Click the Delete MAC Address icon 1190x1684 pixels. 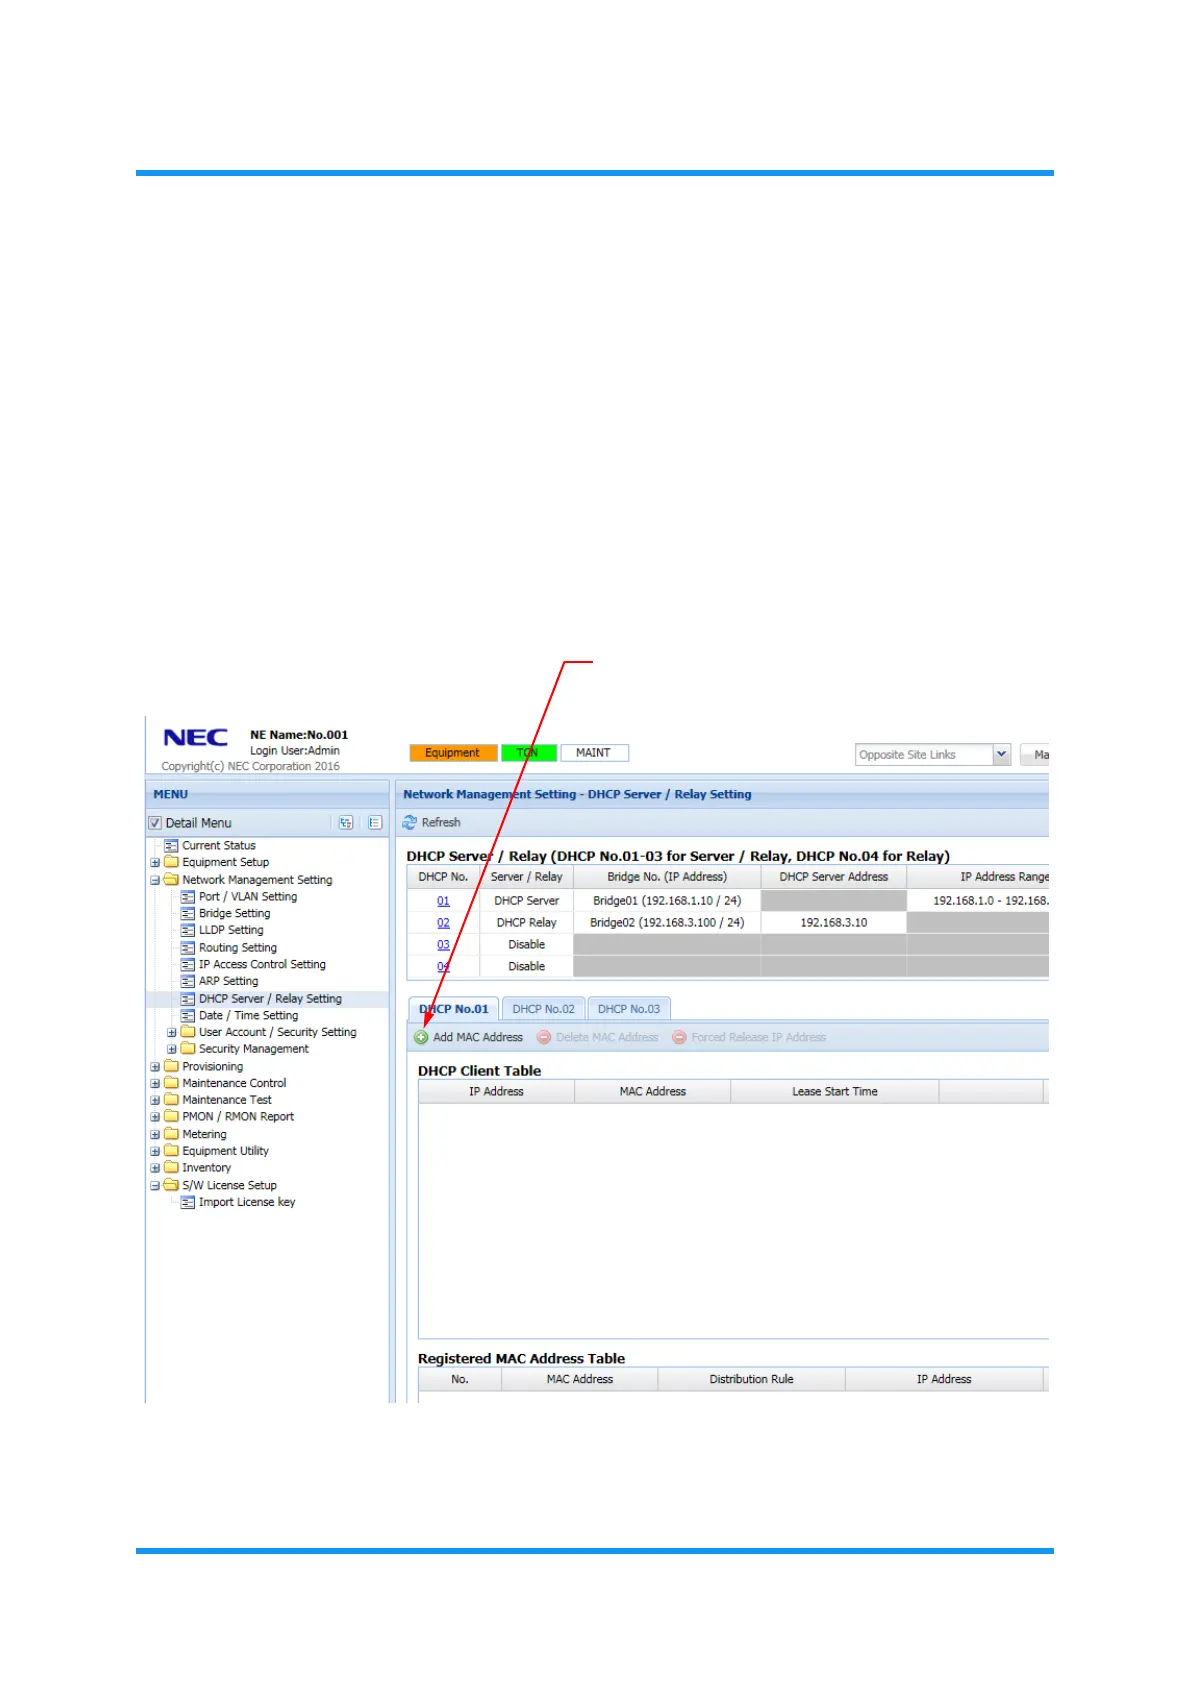coord(544,1037)
